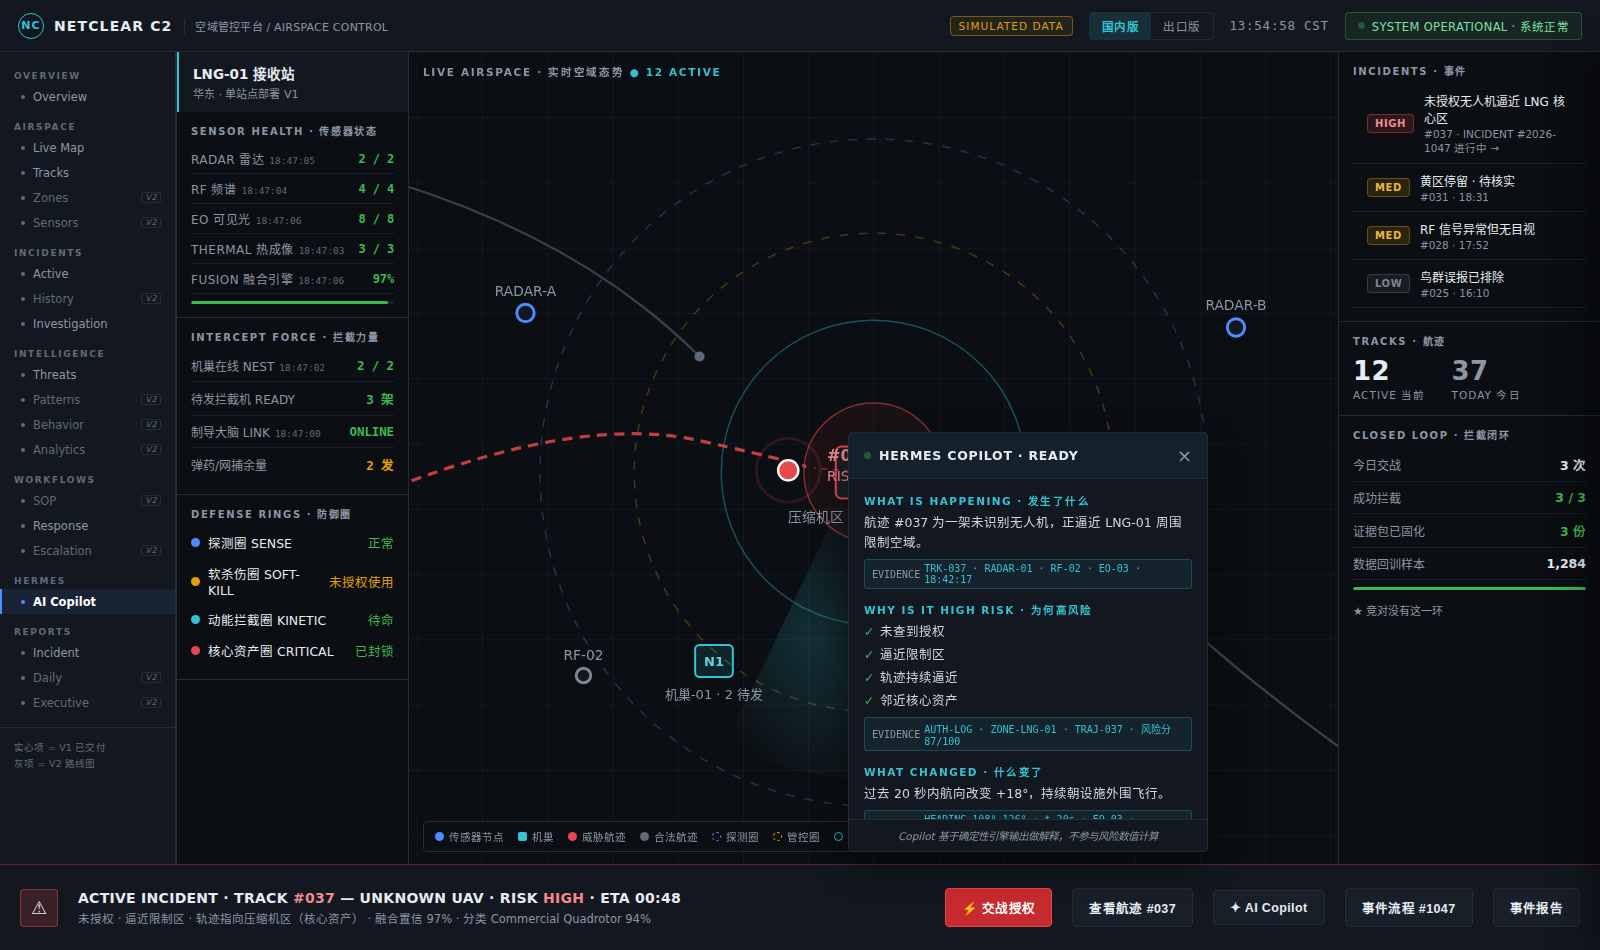1600x950 pixels.
Task: Open high incident 未授权无人机逼近 LNG 核心区
Action: click(1469, 124)
